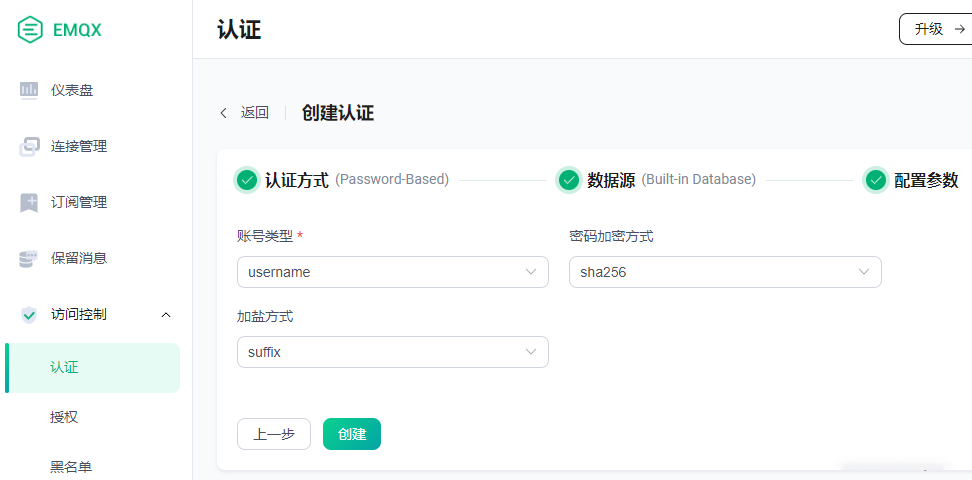The height and width of the screenshot is (480, 972).
Task: Open the 密码加密方式 sha256 dropdown
Action: point(725,272)
